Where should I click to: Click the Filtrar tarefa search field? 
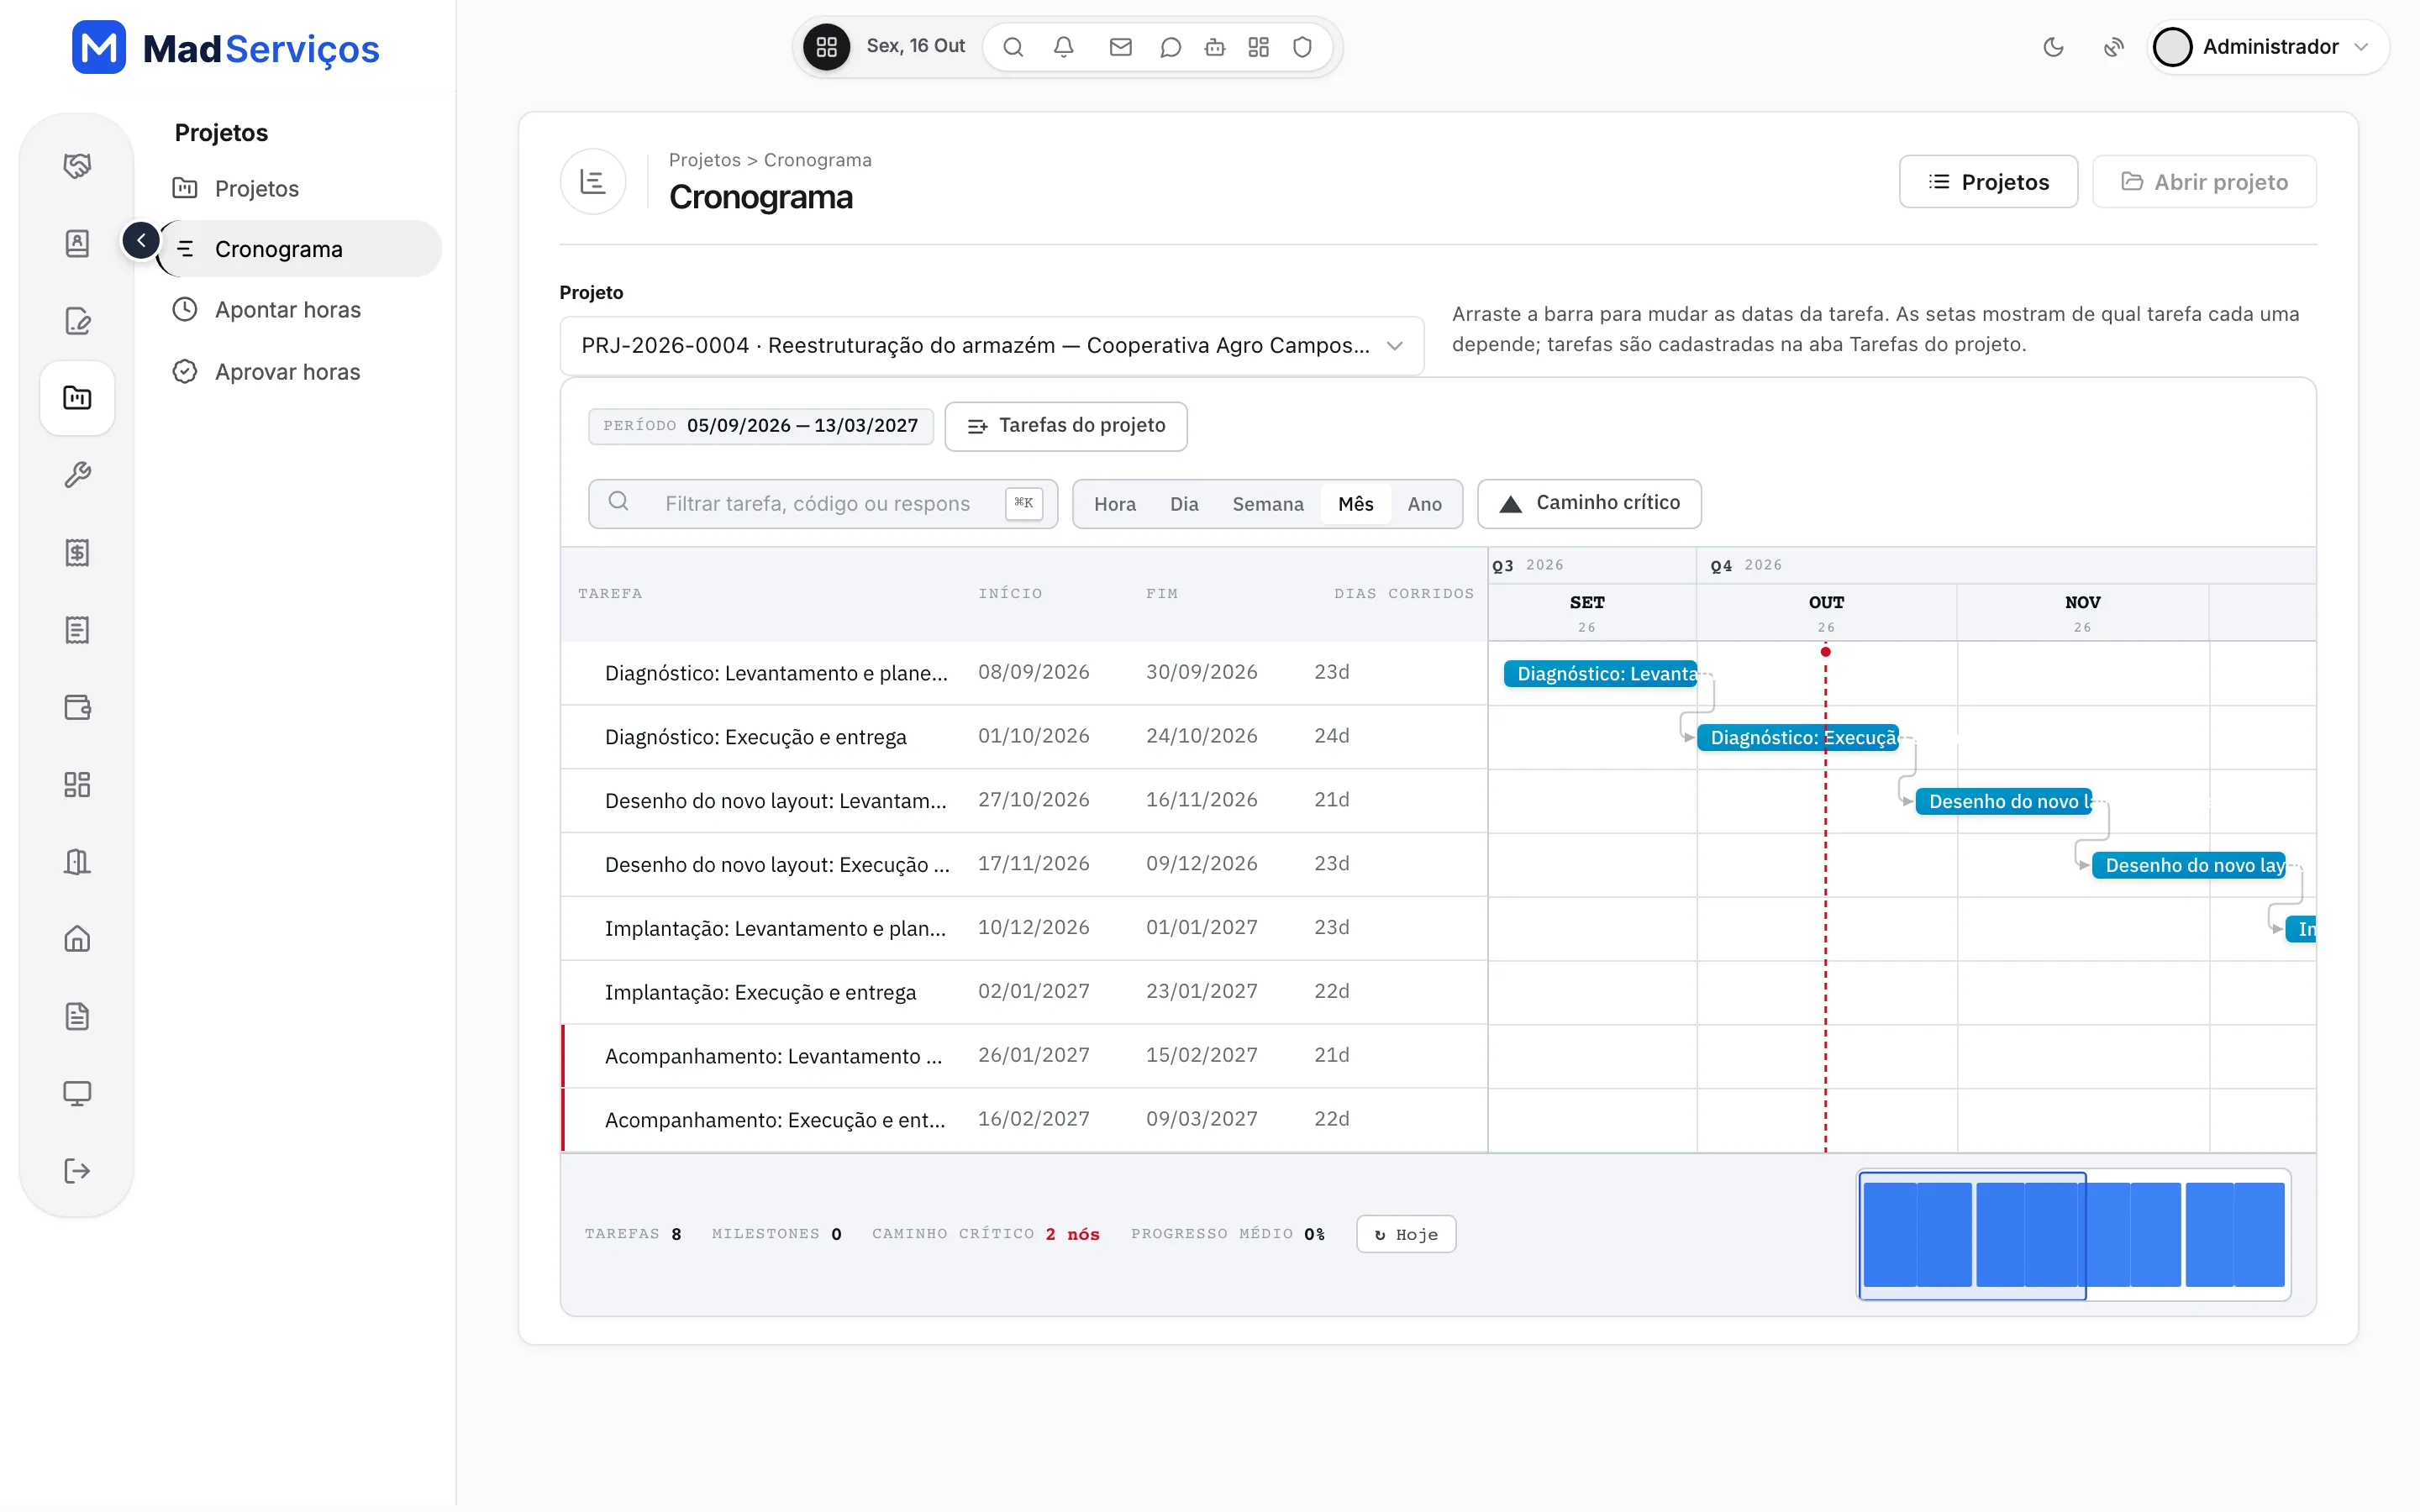point(822,504)
